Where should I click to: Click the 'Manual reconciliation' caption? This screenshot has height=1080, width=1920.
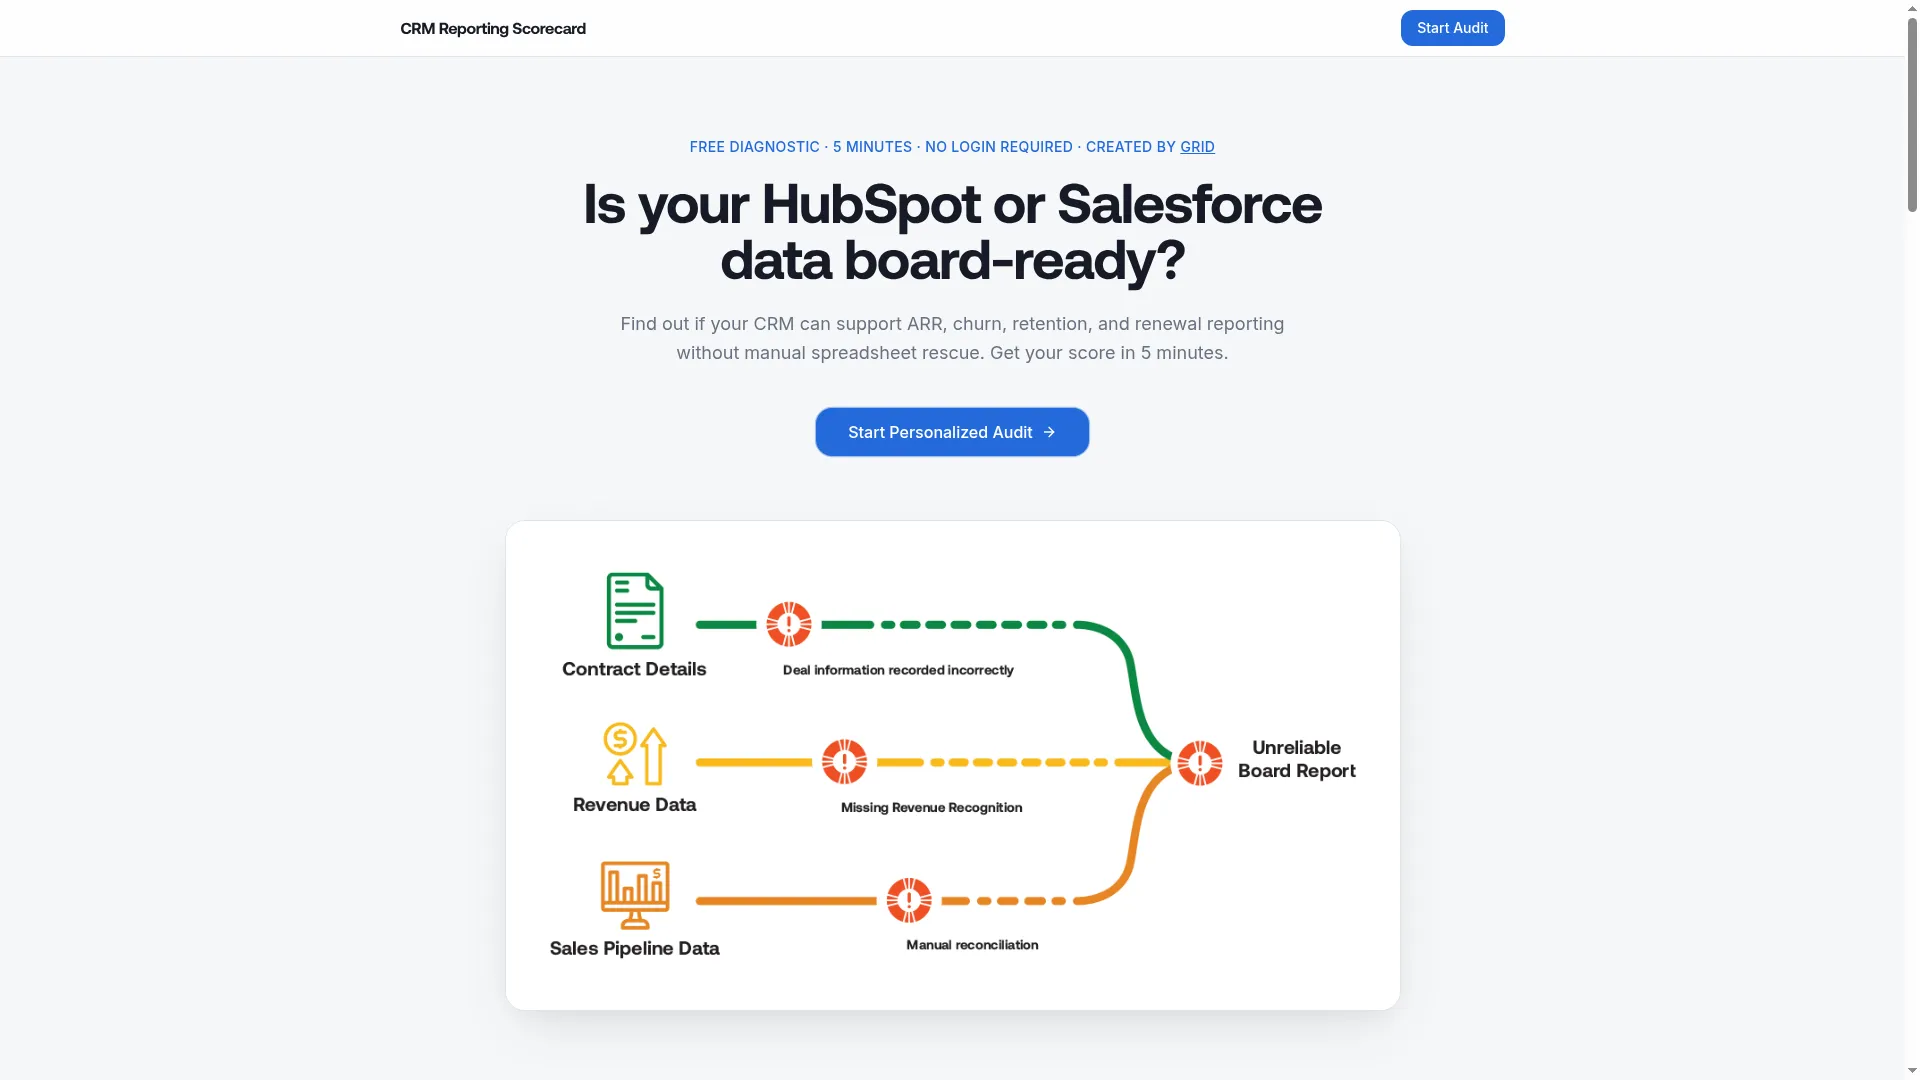point(972,945)
